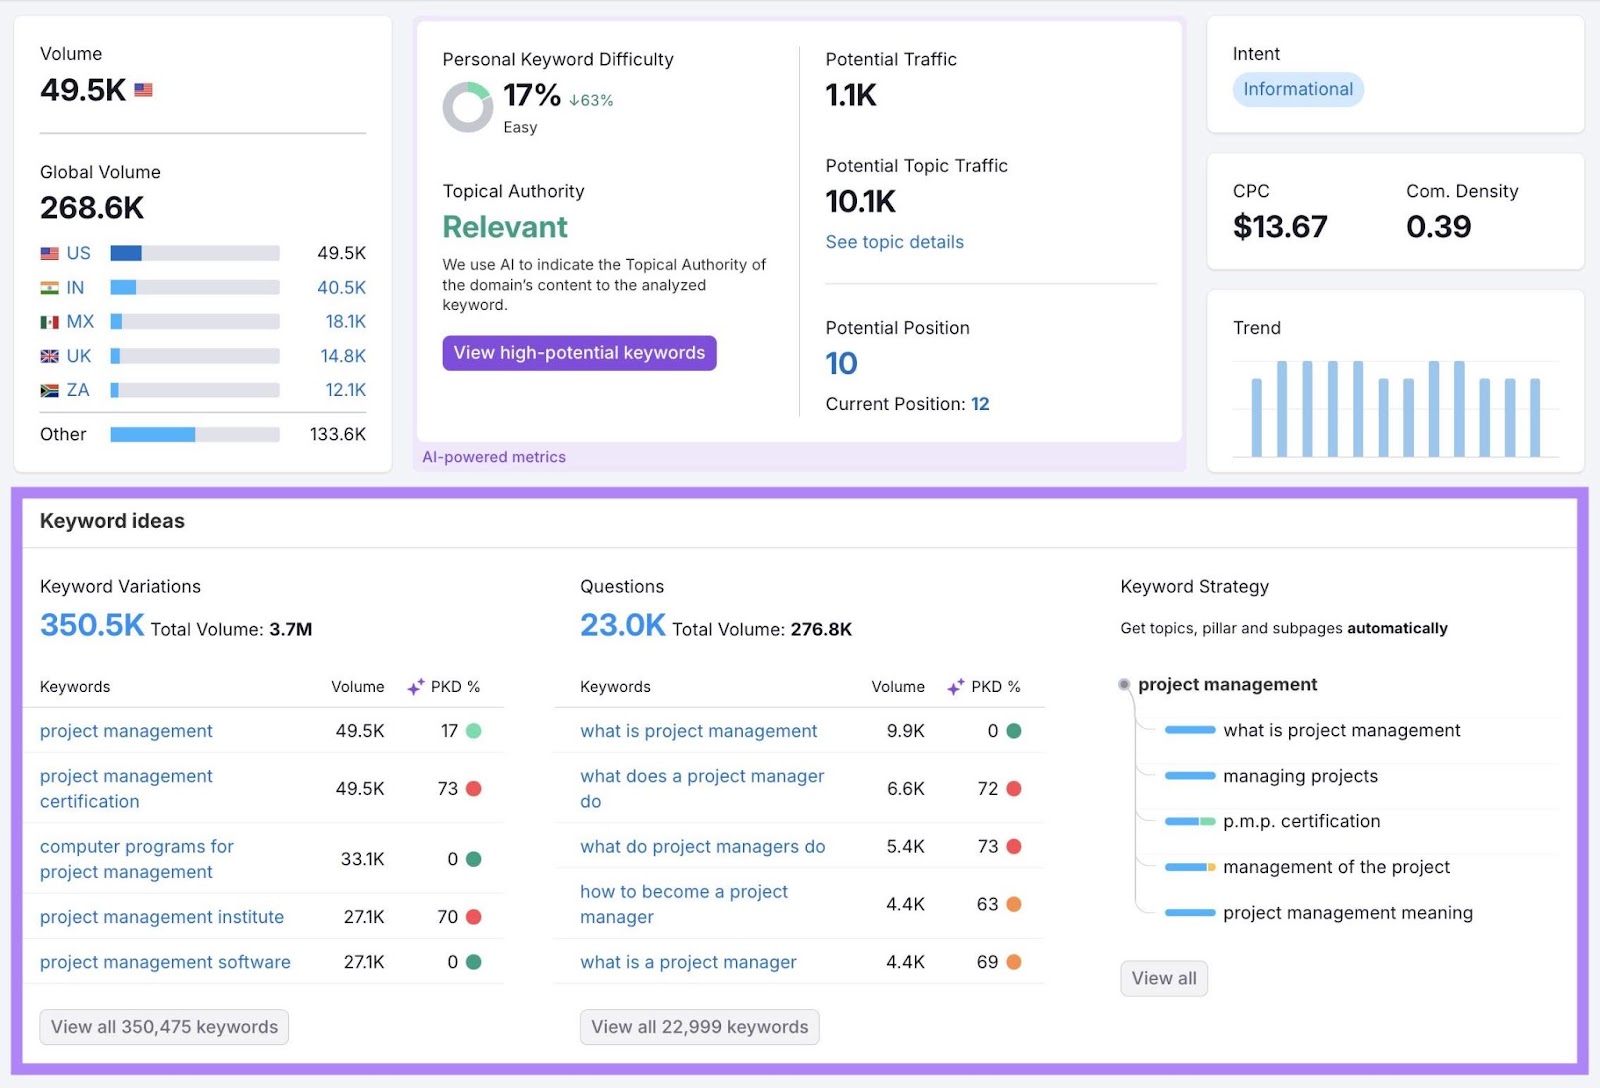The height and width of the screenshot is (1088, 1600).
Task: Open the project management certification keyword
Action: (x=125, y=788)
